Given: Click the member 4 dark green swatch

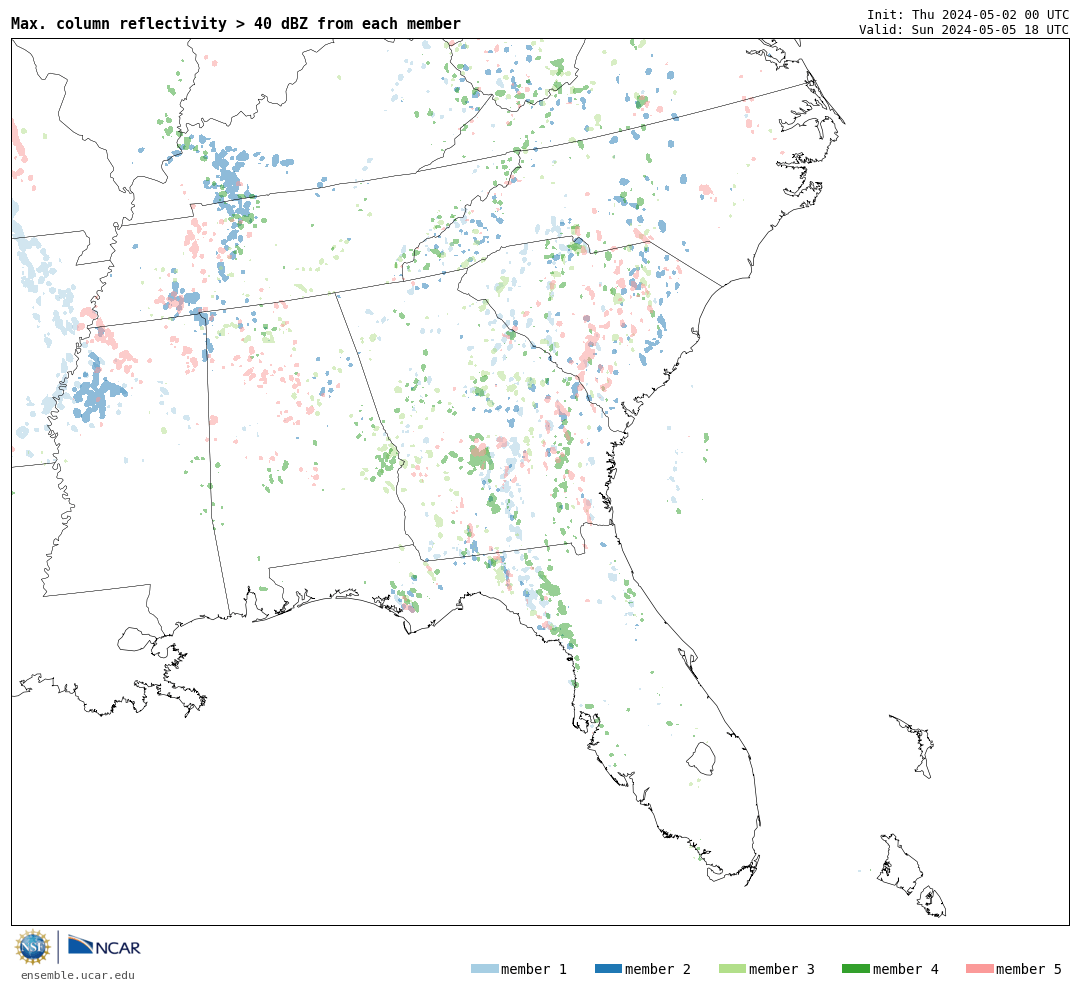Looking at the screenshot, I should 855,969.
